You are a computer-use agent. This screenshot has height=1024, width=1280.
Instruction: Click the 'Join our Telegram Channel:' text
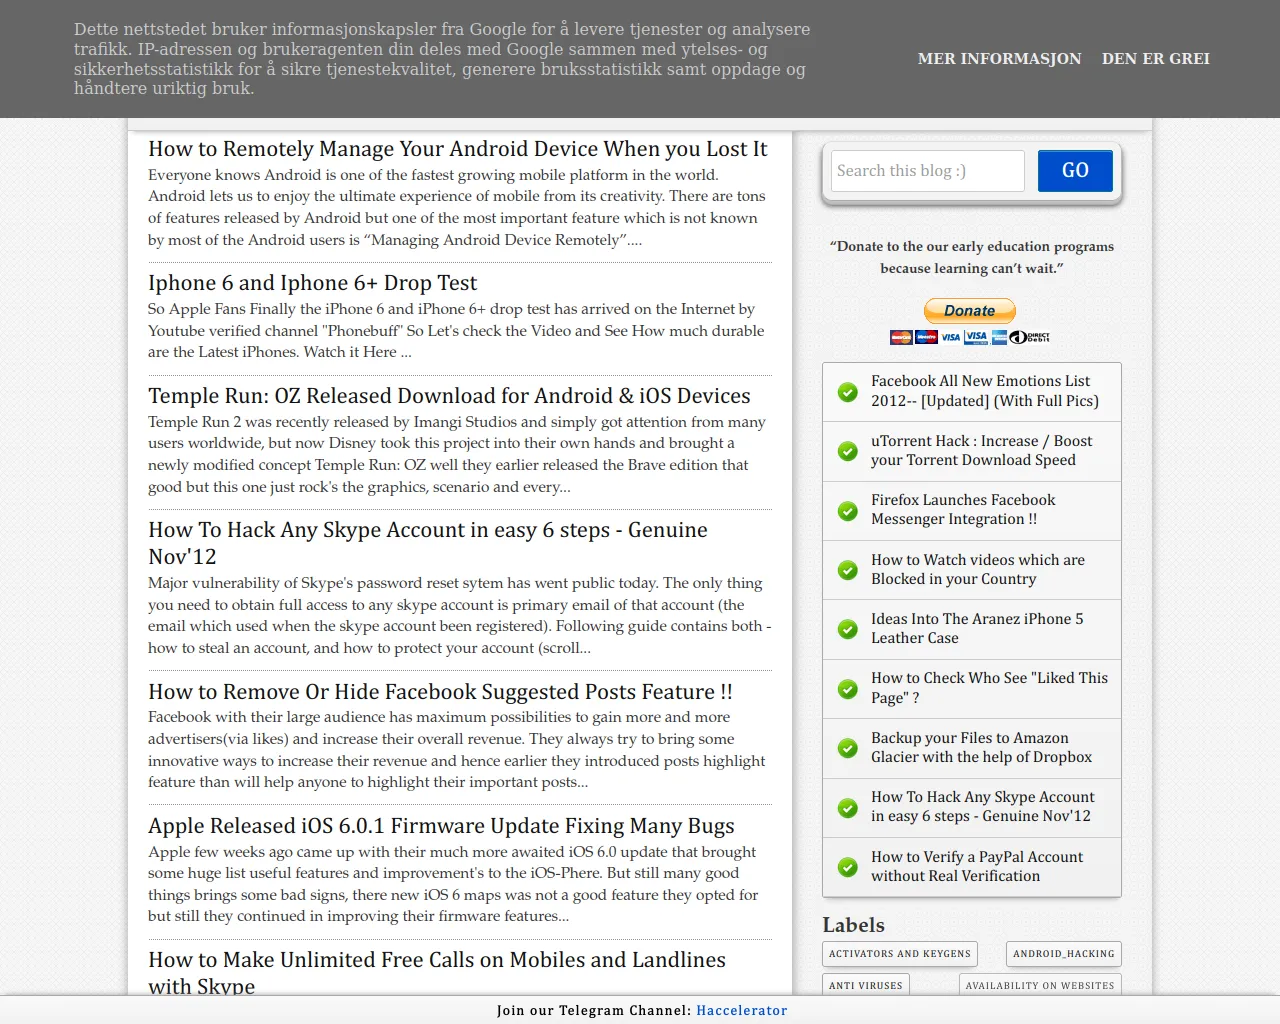594,1010
